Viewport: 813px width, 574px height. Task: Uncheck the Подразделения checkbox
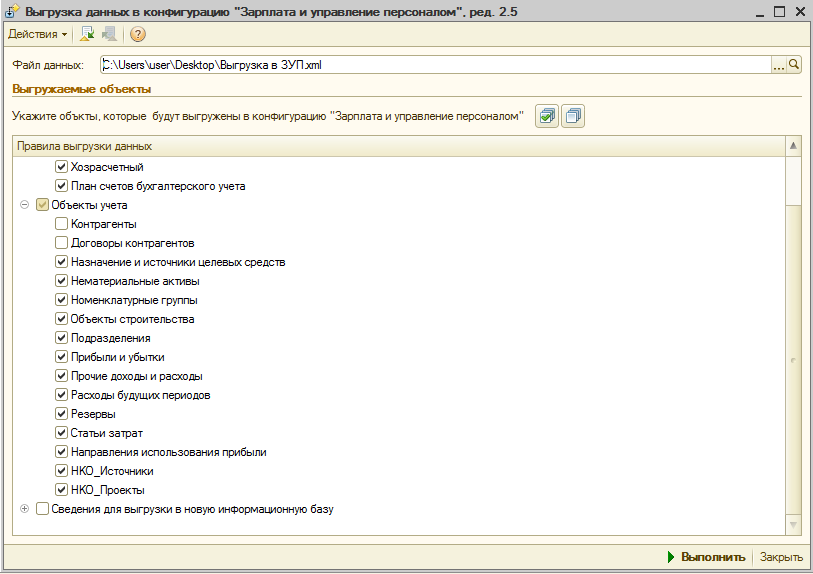pos(61,338)
